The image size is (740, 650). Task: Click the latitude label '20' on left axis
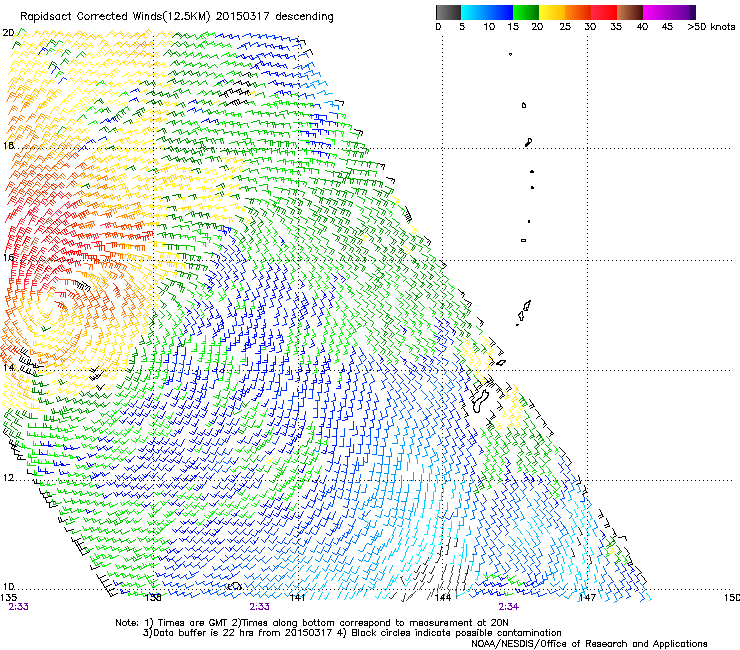pos(8,33)
